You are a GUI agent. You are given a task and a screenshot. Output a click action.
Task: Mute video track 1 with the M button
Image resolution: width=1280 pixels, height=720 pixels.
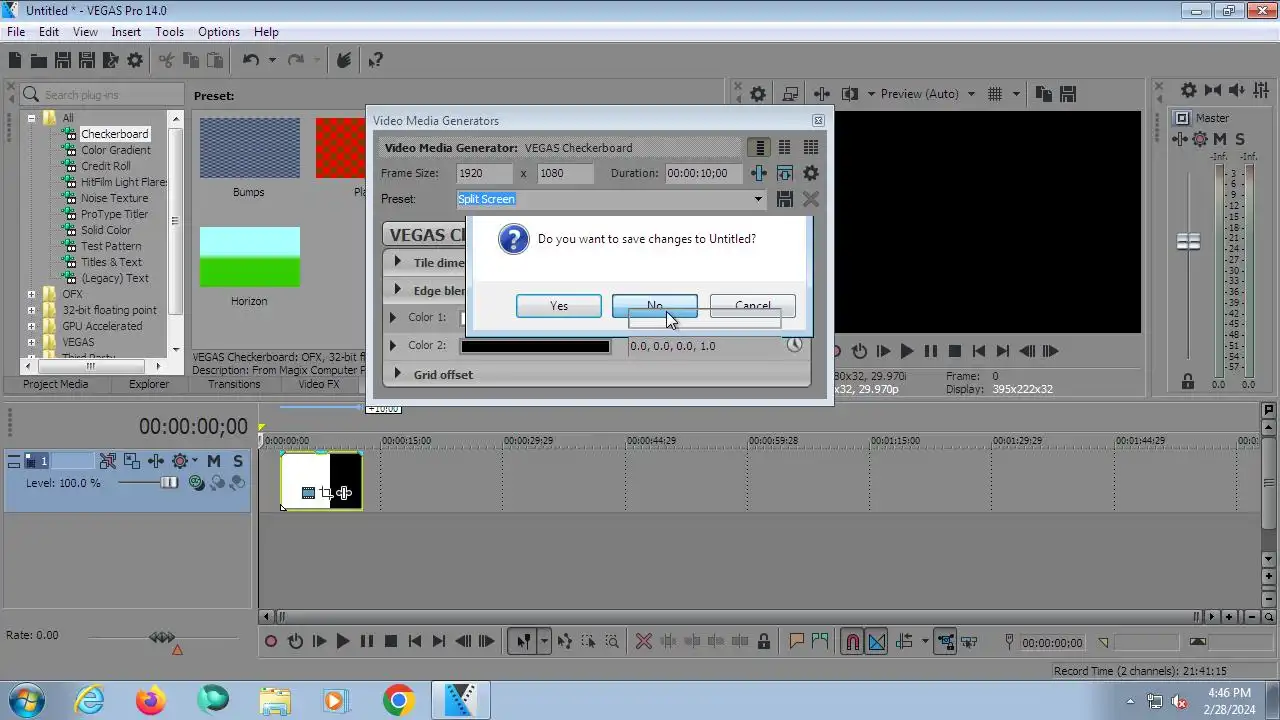click(x=214, y=461)
